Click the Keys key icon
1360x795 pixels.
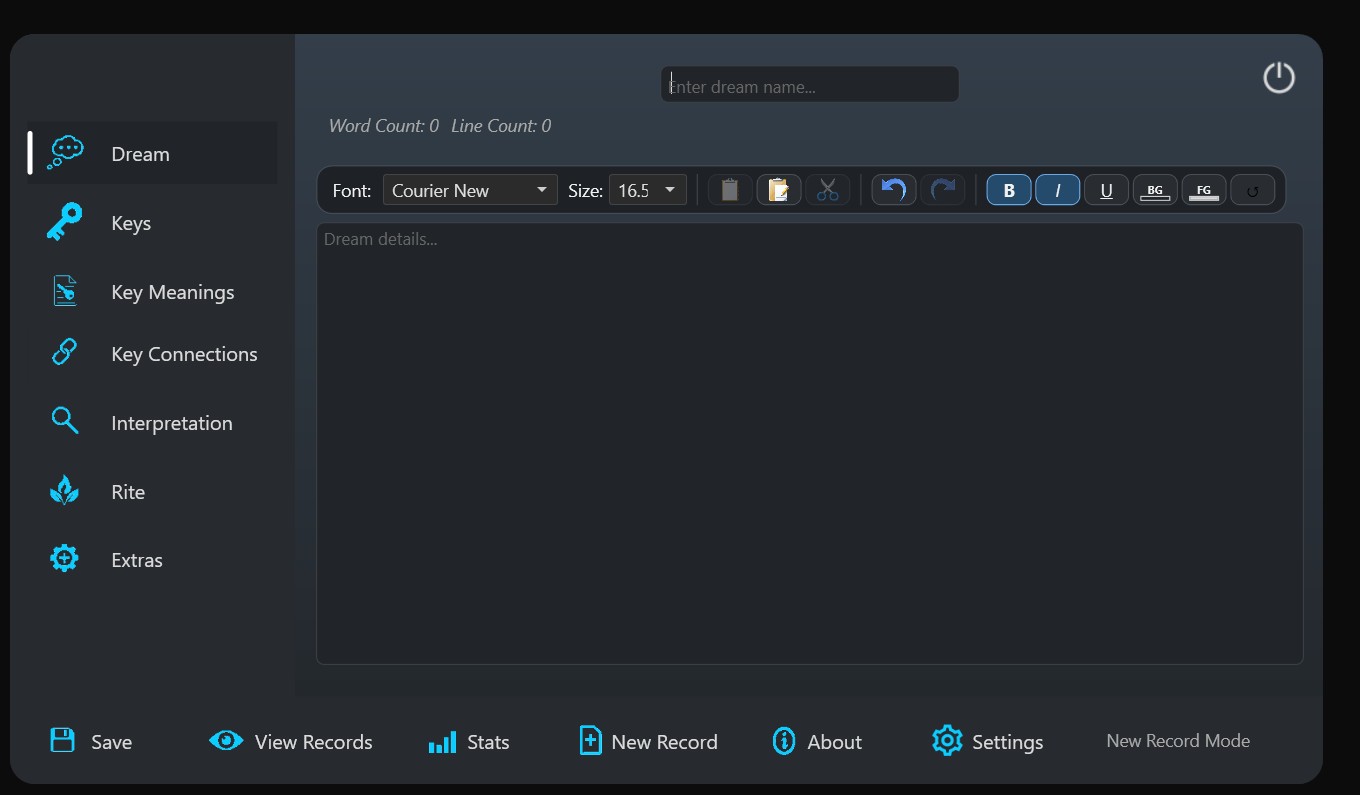pyautogui.click(x=65, y=222)
